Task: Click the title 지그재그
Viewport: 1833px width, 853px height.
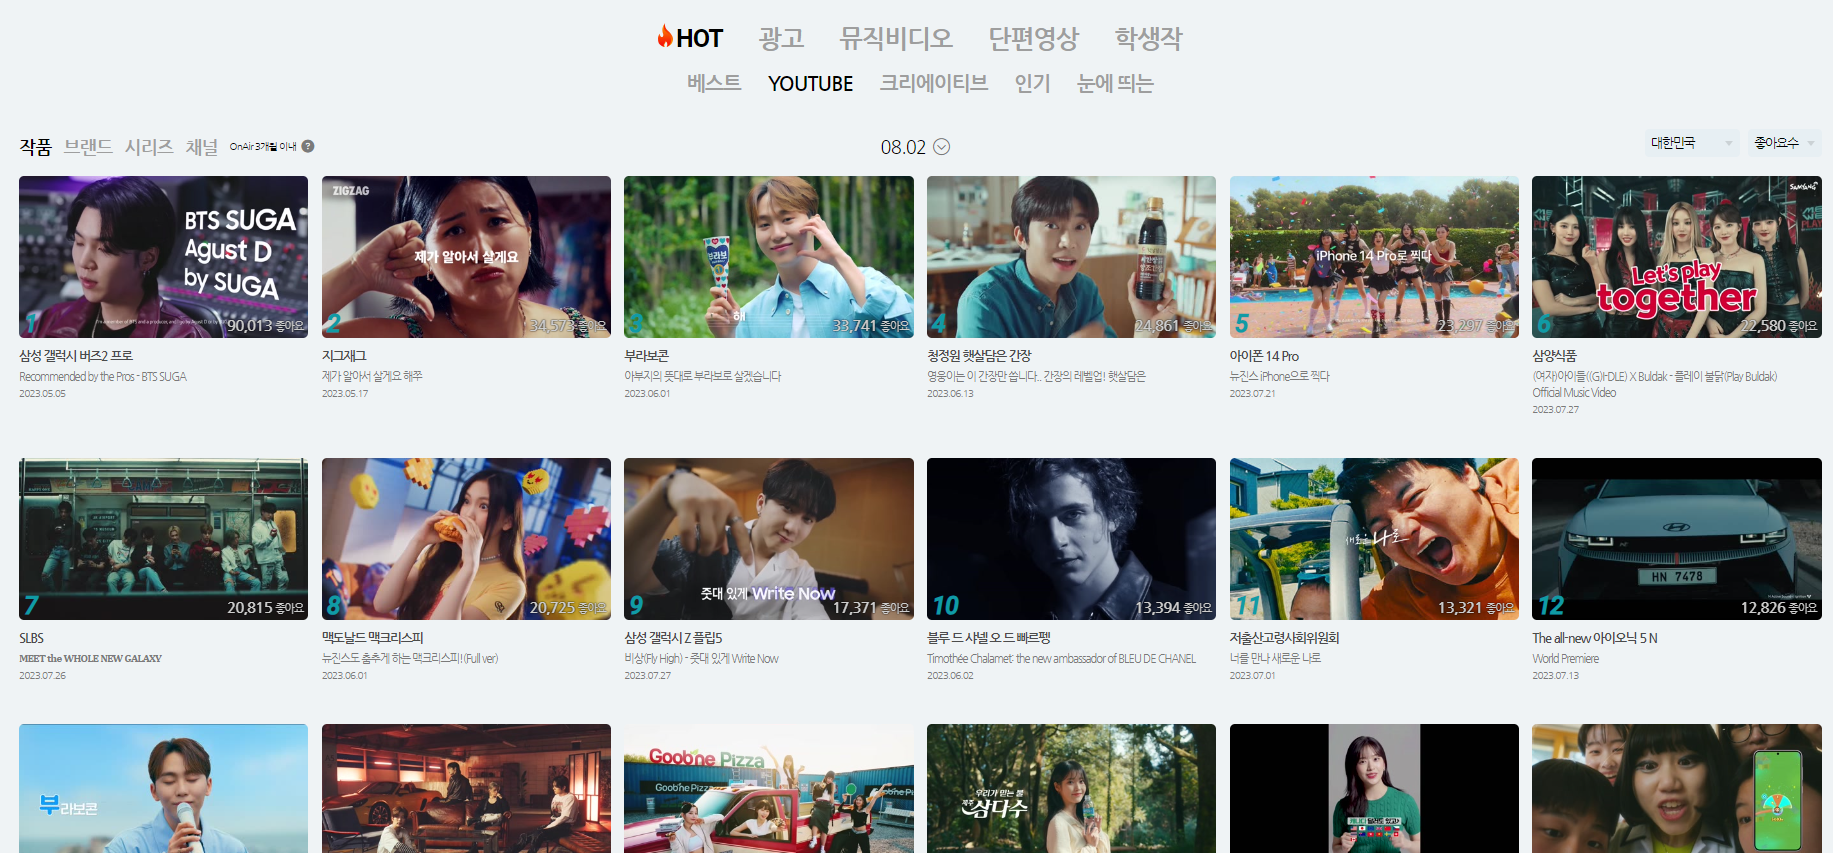Action: (x=344, y=356)
